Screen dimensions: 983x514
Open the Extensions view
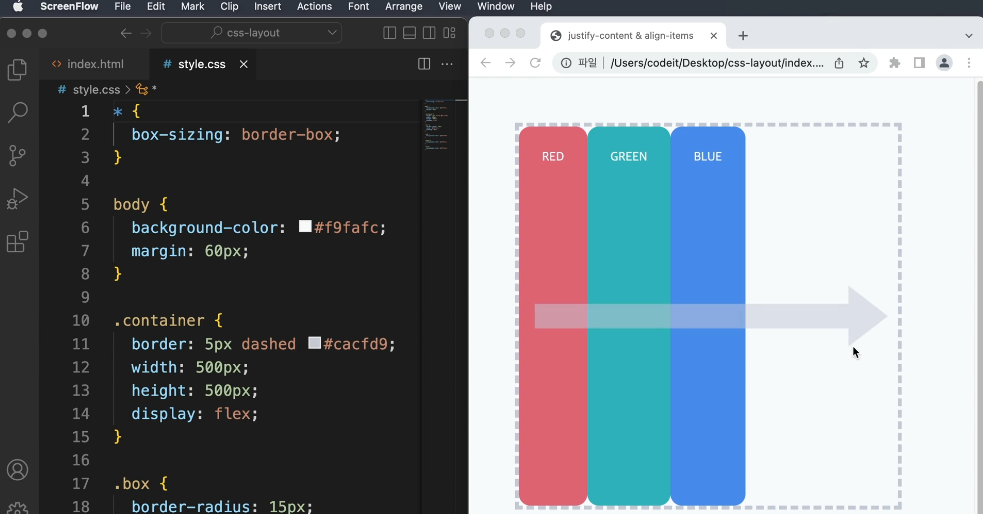pos(18,241)
